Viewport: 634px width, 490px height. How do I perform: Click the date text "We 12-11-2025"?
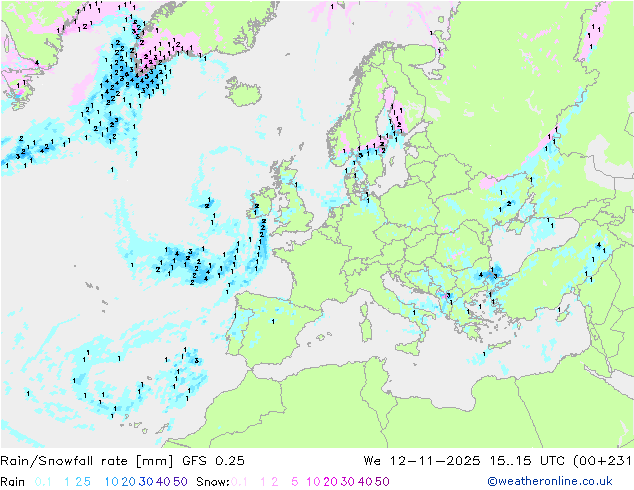pyautogui.click(x=422, y=461)
